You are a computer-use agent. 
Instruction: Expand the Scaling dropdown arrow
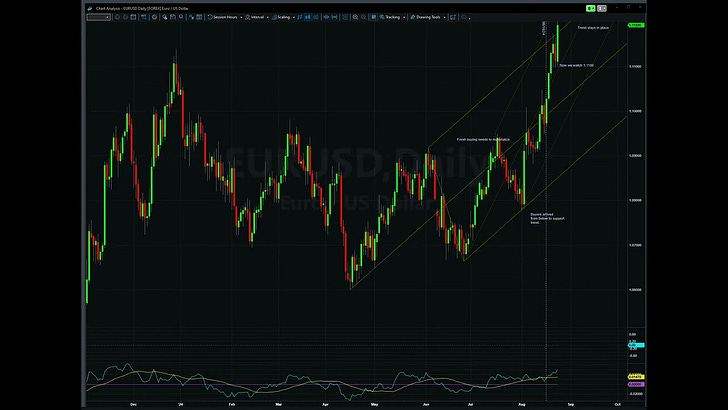pos(294,18)
